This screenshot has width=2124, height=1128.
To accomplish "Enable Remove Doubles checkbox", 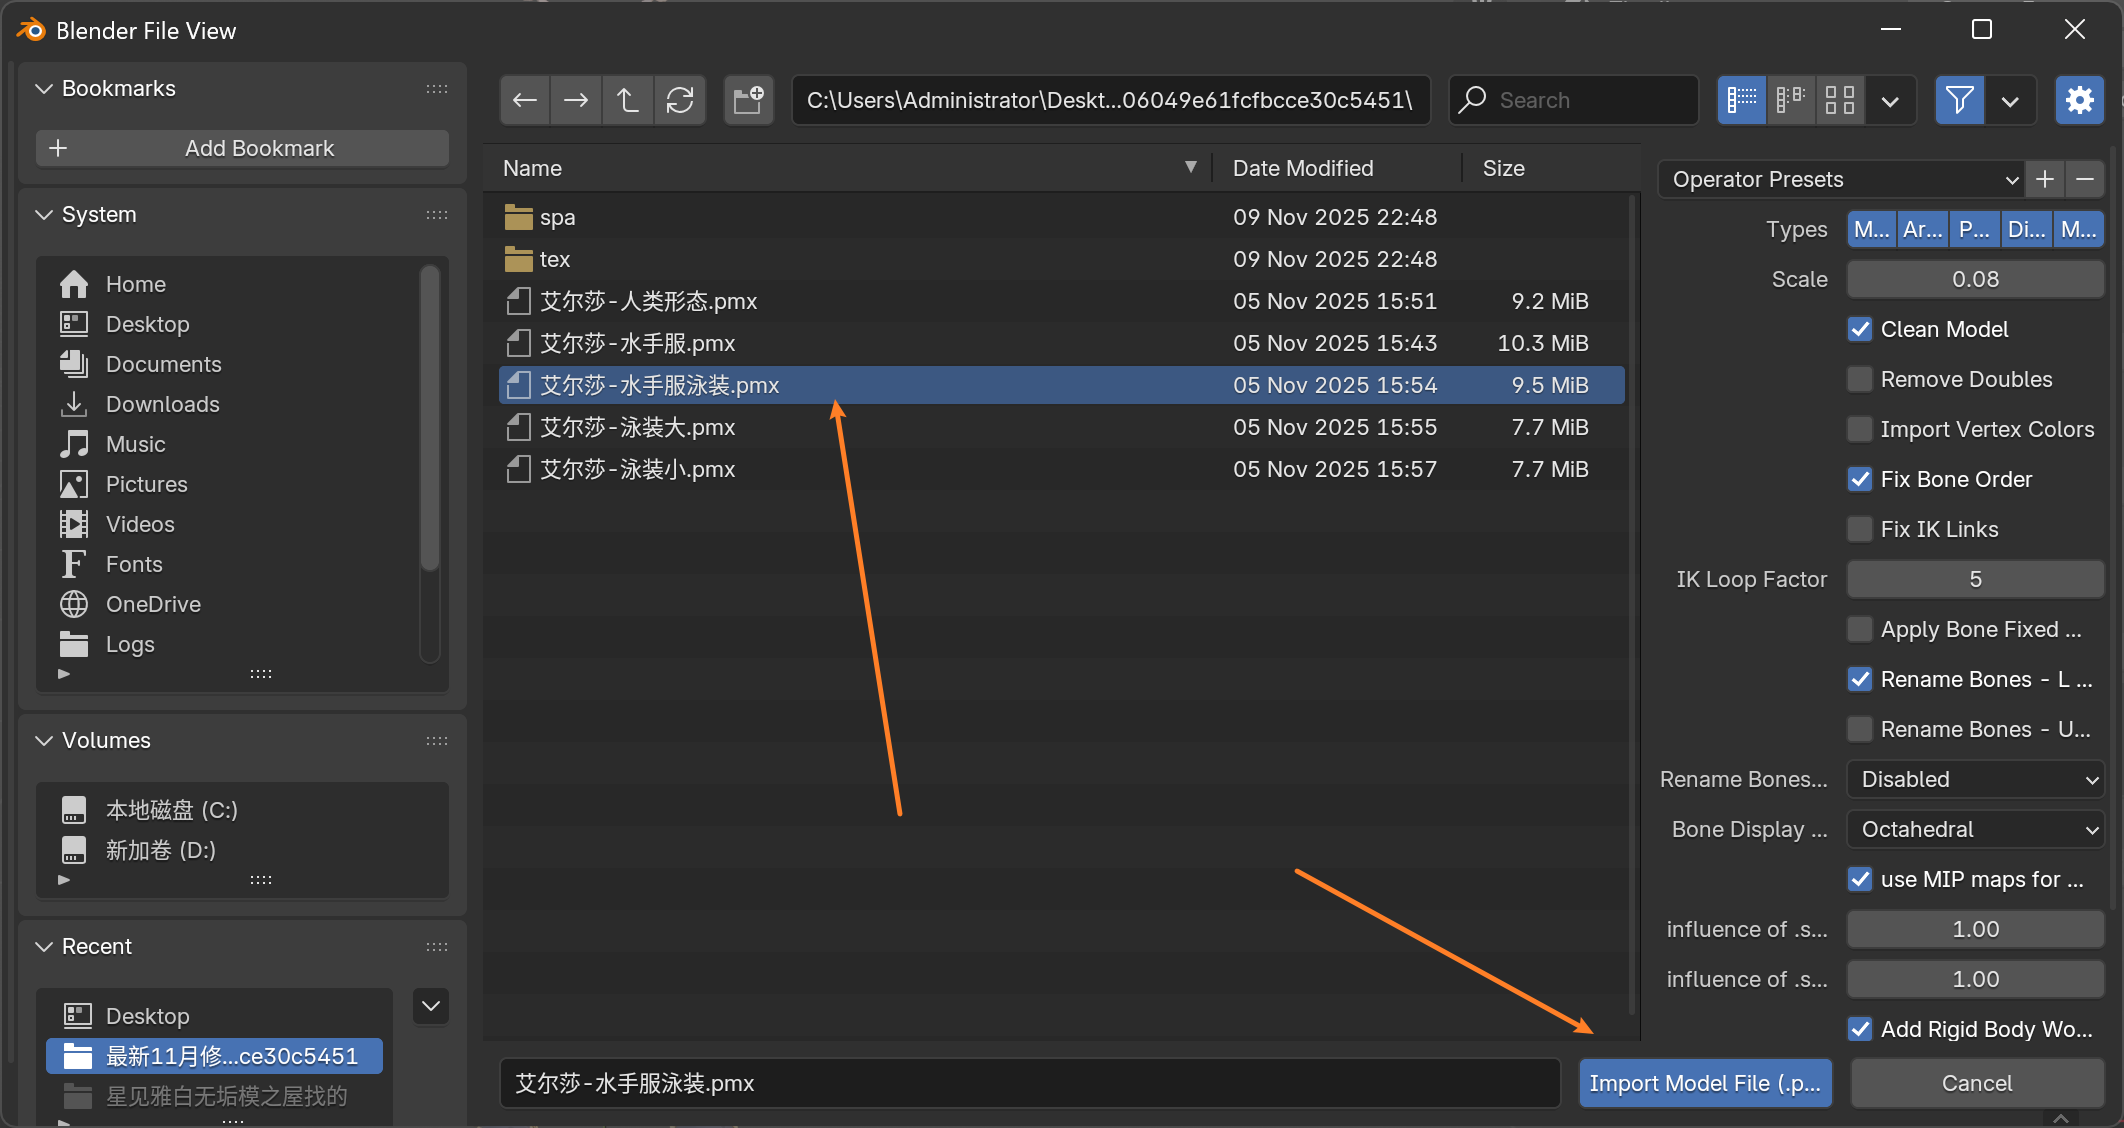I will [x=1860, y=379].
